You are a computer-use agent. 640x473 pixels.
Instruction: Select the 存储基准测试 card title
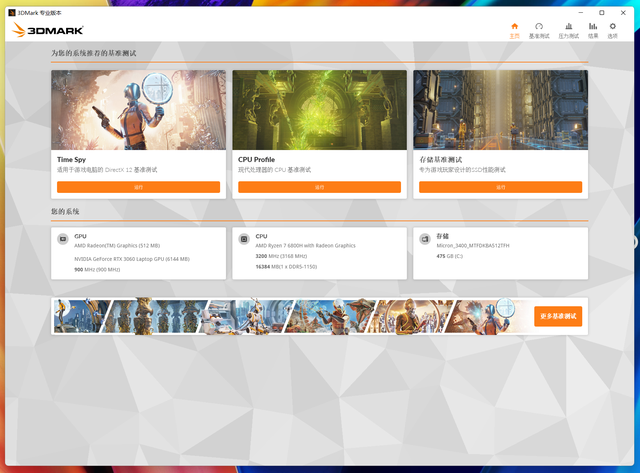(x=440, y=160)
